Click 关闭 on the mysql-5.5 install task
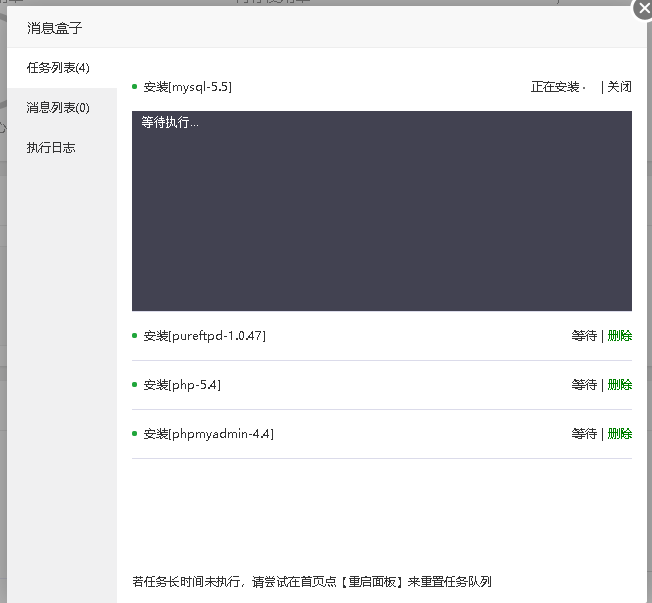Viewport: 652px width, 603px height. pos(619,86)
